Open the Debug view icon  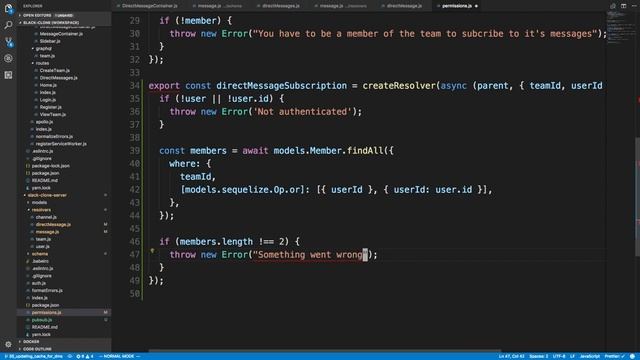click(8, 58)
